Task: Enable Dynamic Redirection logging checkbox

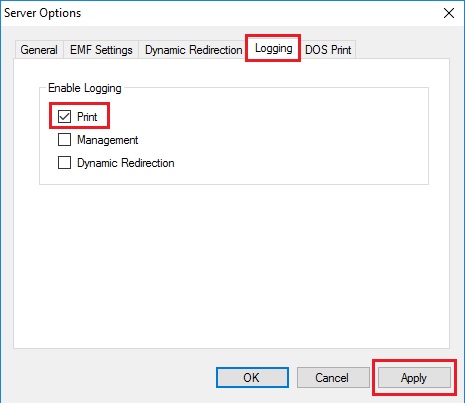Action: click(64, 163)
